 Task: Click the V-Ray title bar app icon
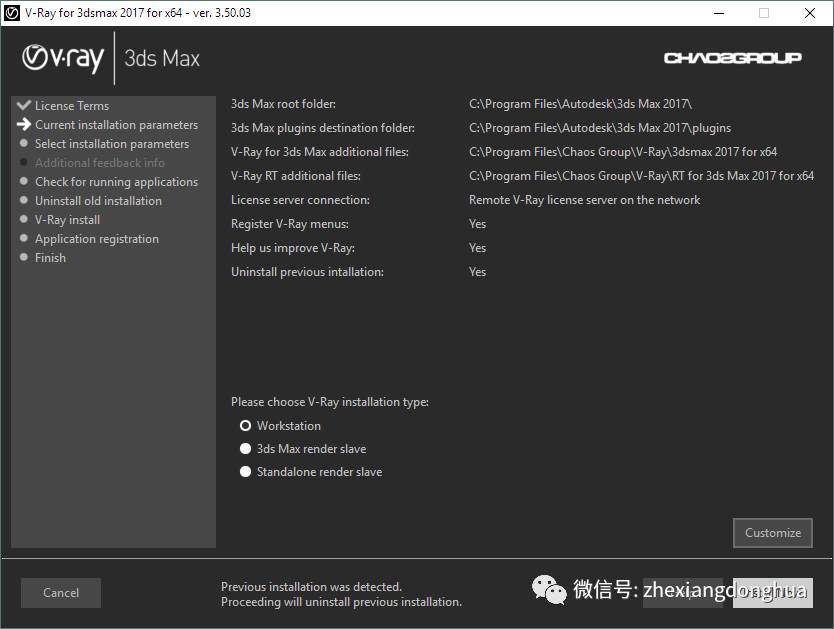[11, 13]
